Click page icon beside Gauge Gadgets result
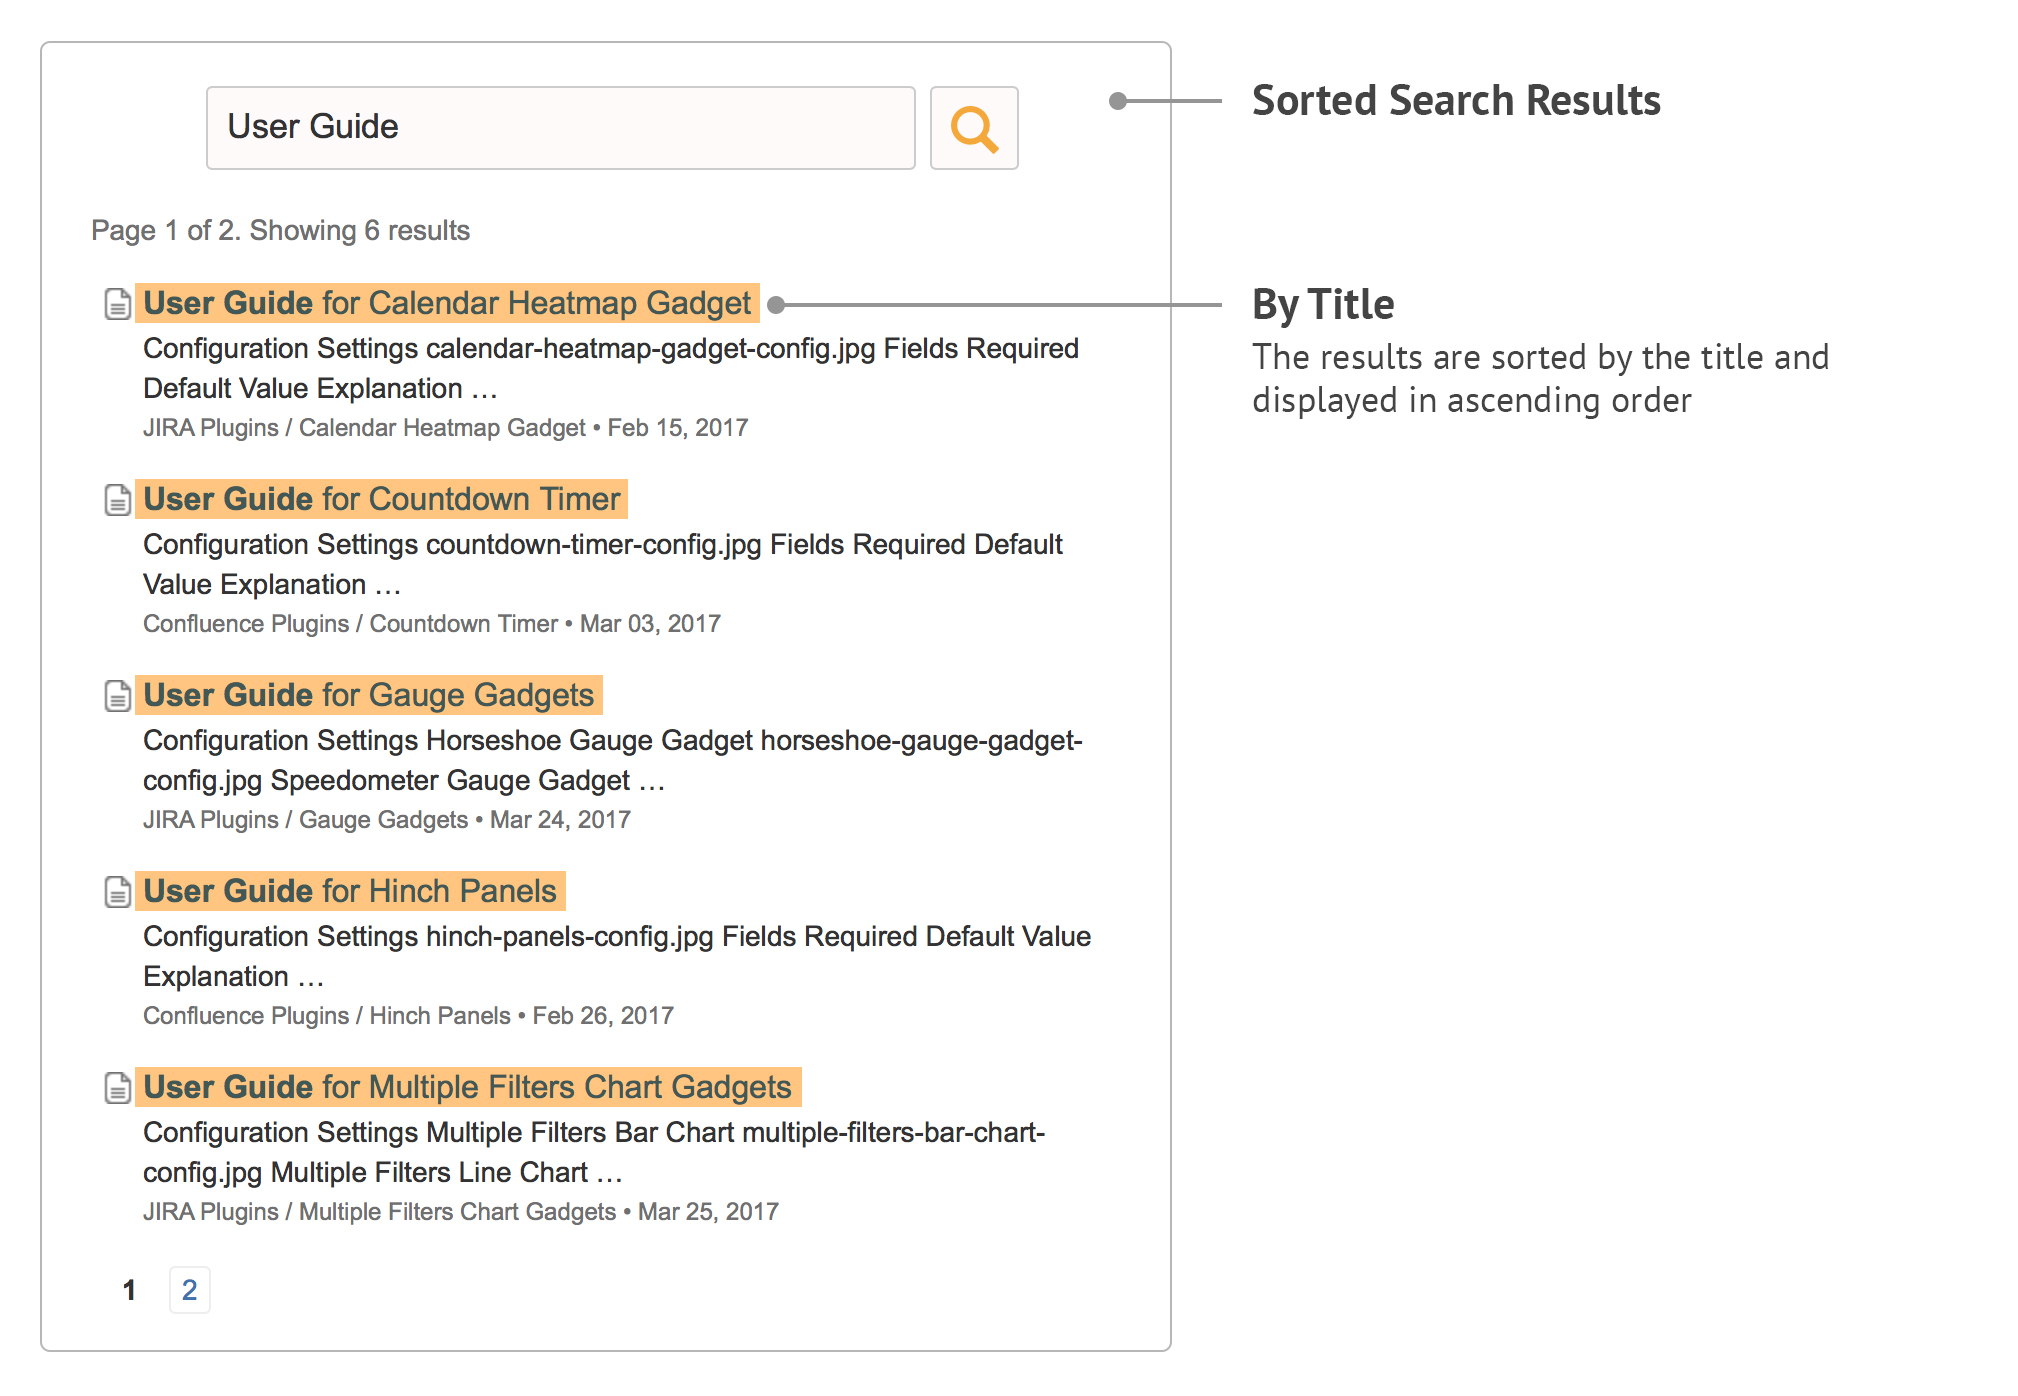 (118, 696)
